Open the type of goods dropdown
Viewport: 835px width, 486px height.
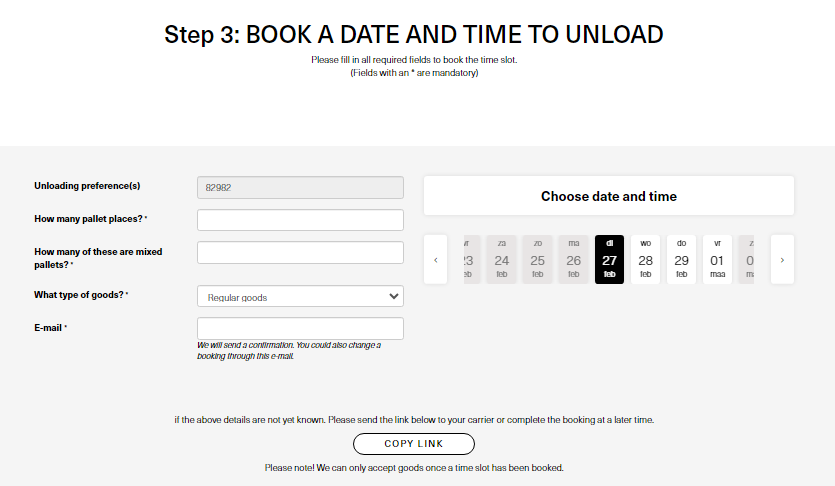click(x=300, y=297)
